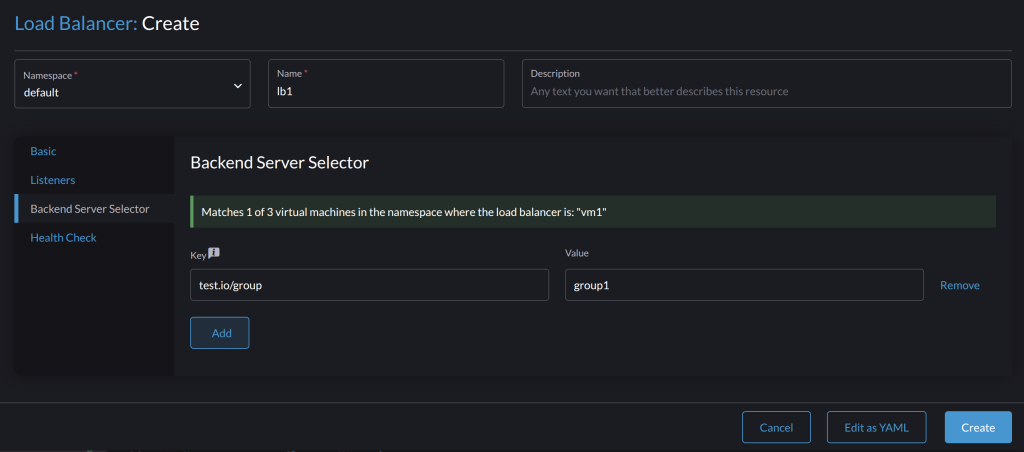Cancel load balancer creation
Viewport: 1024px width, 452px height.
[x=776, y=427]
